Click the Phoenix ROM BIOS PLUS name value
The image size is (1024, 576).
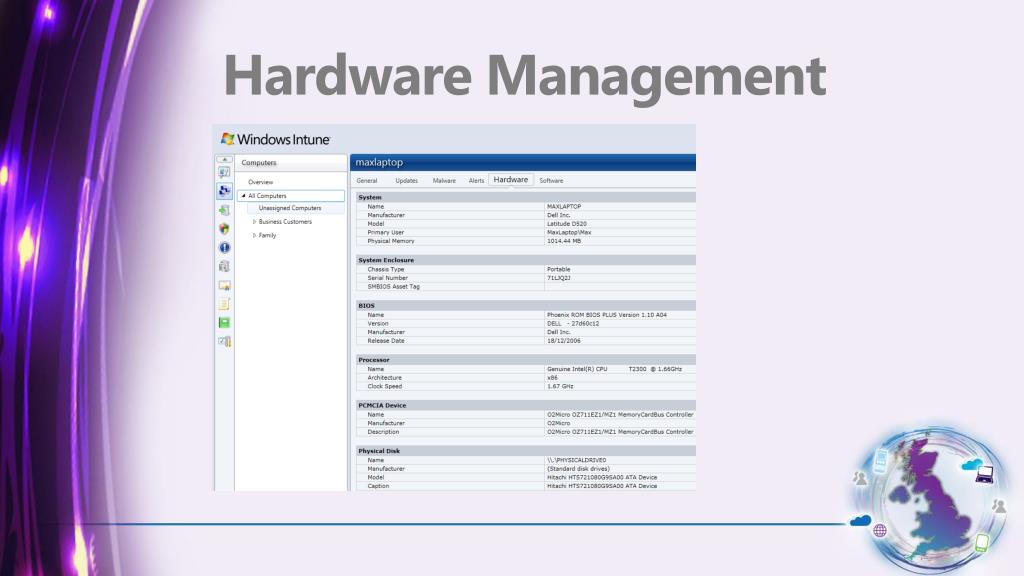[607, 315]
